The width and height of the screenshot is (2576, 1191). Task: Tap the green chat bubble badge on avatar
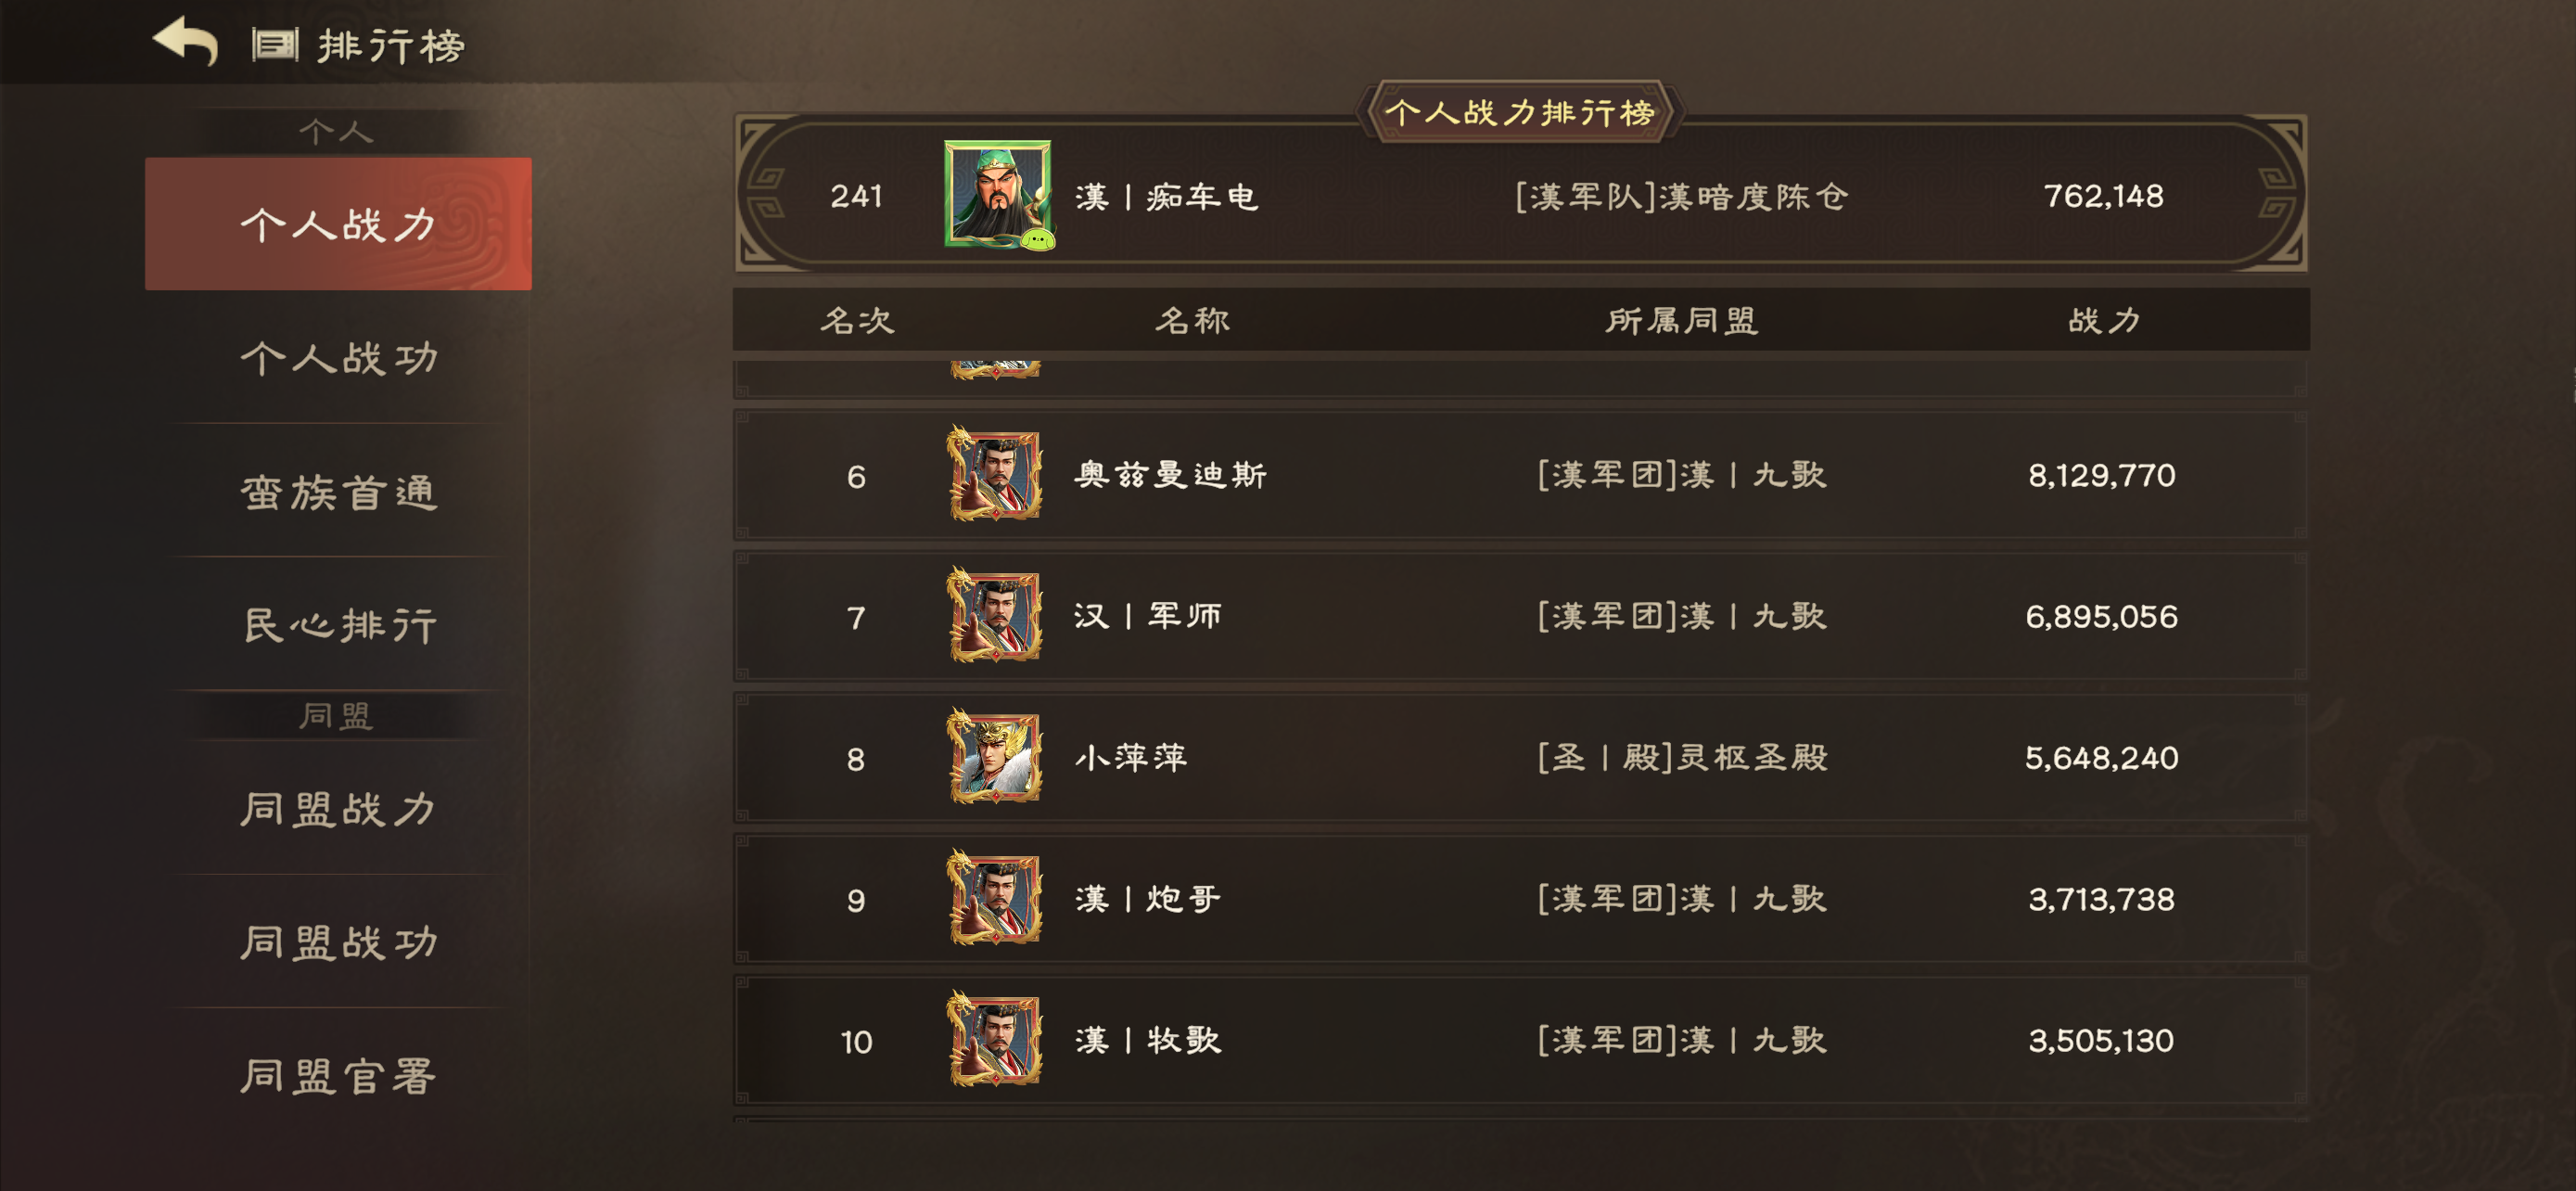[1038, 240]
